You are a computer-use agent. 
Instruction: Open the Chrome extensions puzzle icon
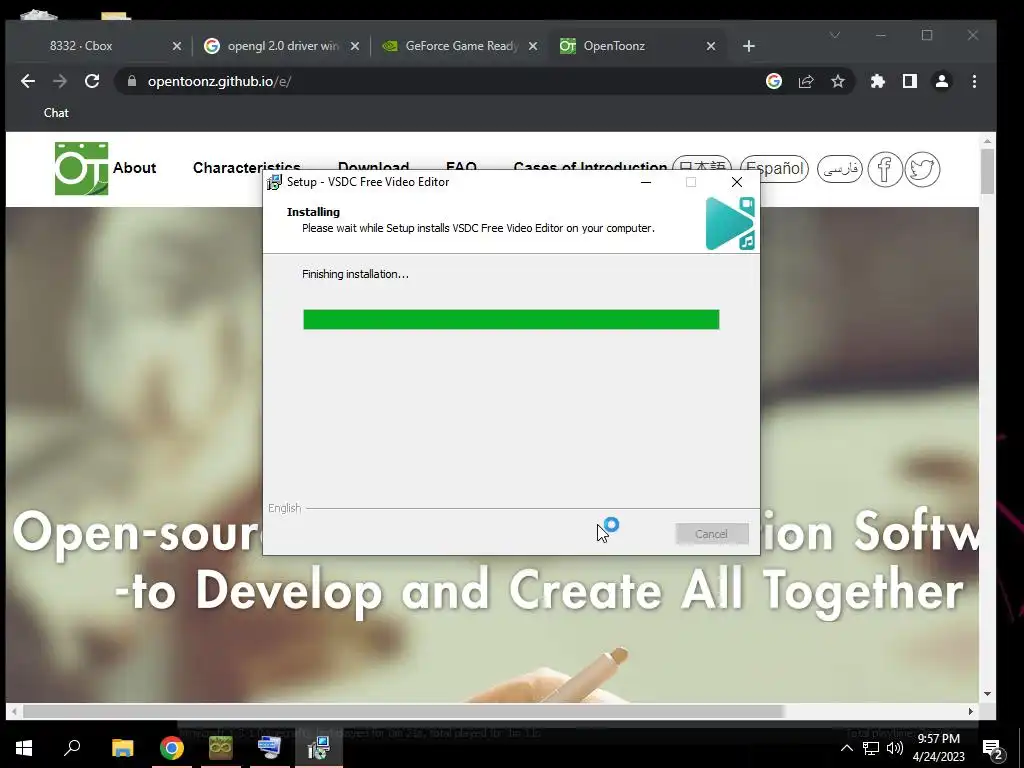pyautogui.click(x=878, y=81)
